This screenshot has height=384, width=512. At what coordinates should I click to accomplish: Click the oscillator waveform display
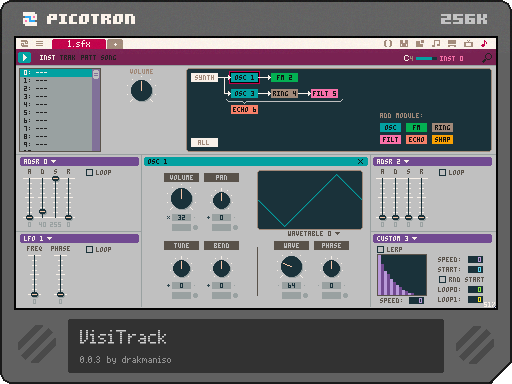[x=310, y=200]
